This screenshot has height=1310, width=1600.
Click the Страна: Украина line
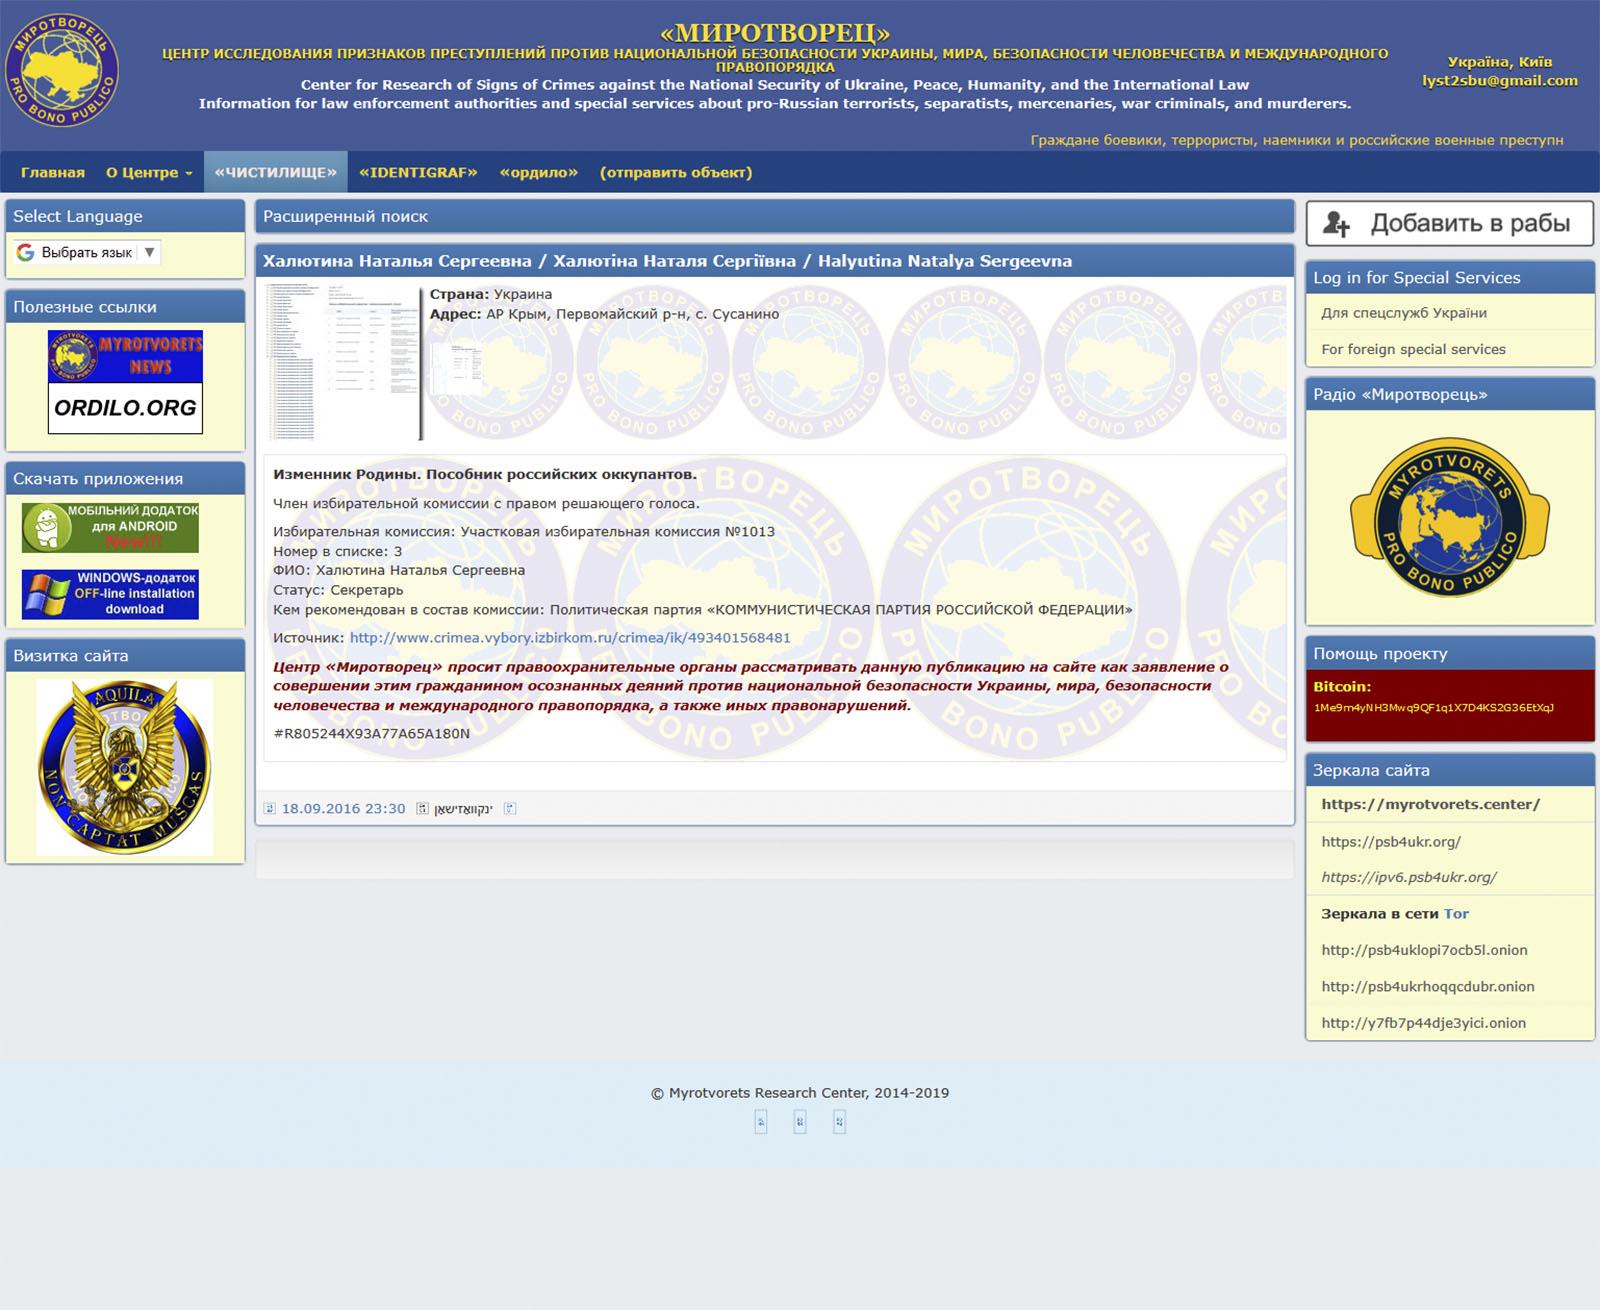pyautogui.click(x=491, y=294)
